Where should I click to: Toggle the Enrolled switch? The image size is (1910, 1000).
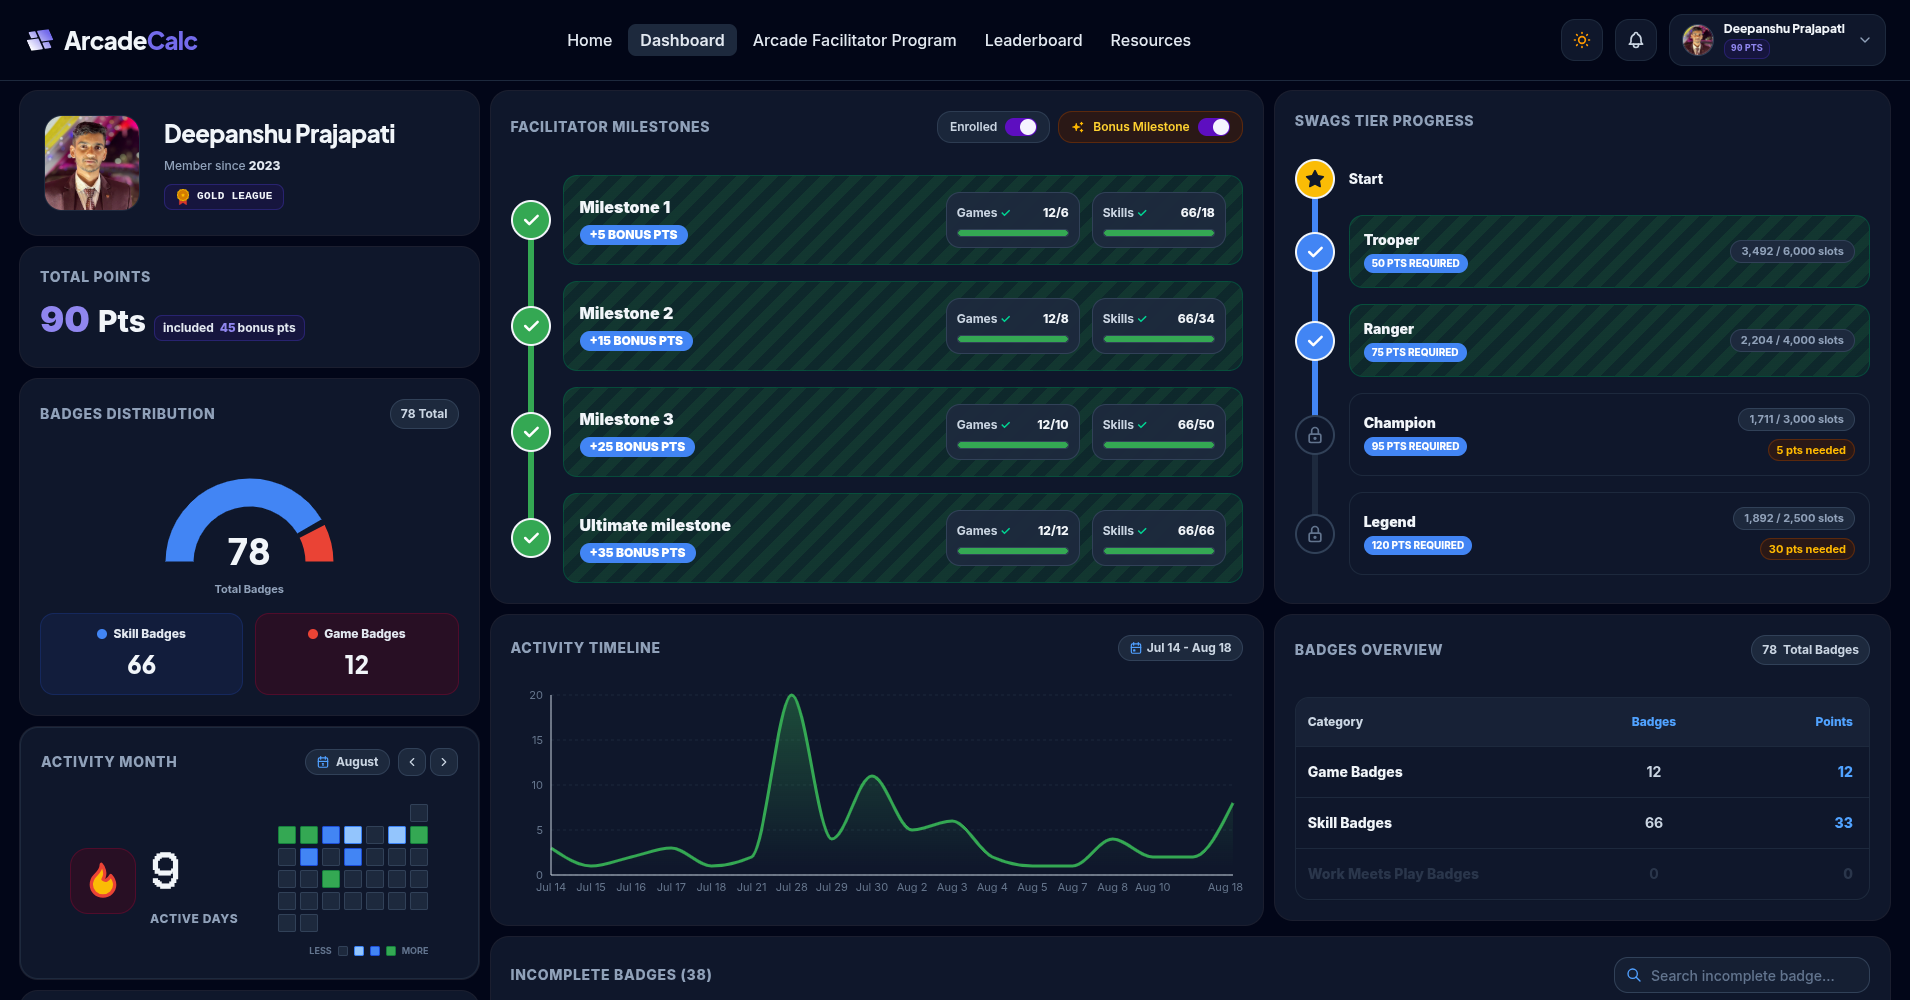click(1021, 127)
